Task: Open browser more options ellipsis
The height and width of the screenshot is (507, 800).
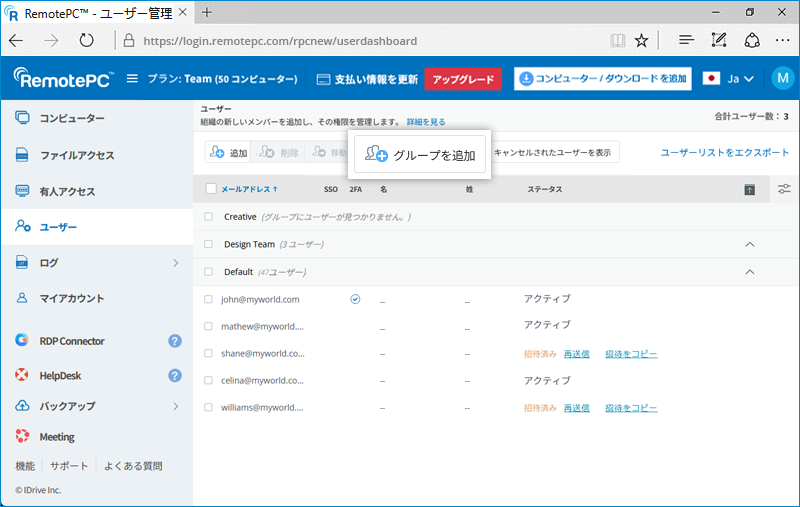Action: tap(783, 40)
